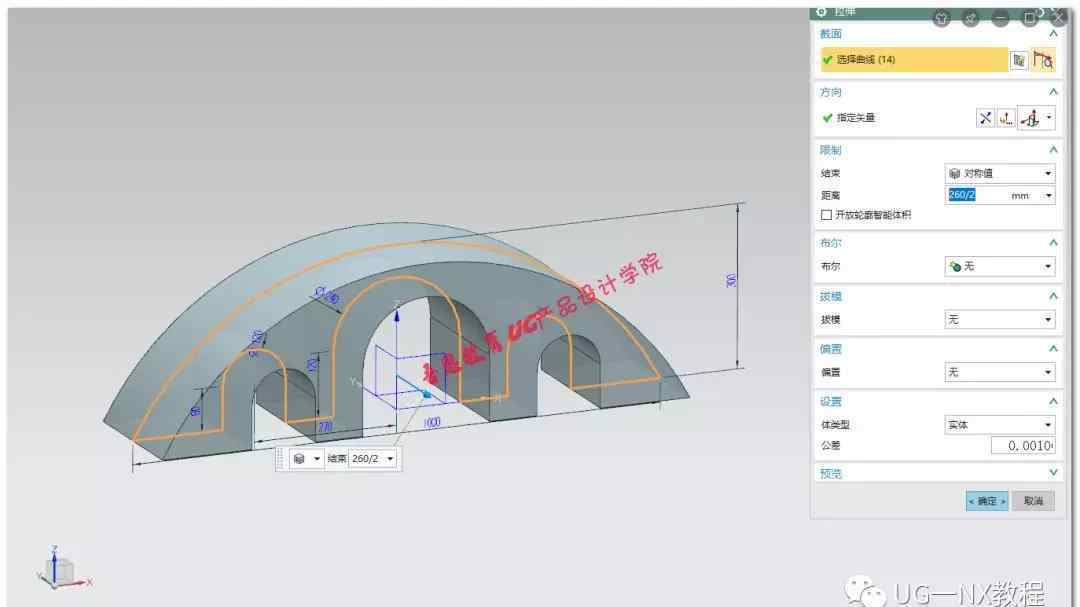
Task: Open the 拔模 dropdown
Action: 999,320
